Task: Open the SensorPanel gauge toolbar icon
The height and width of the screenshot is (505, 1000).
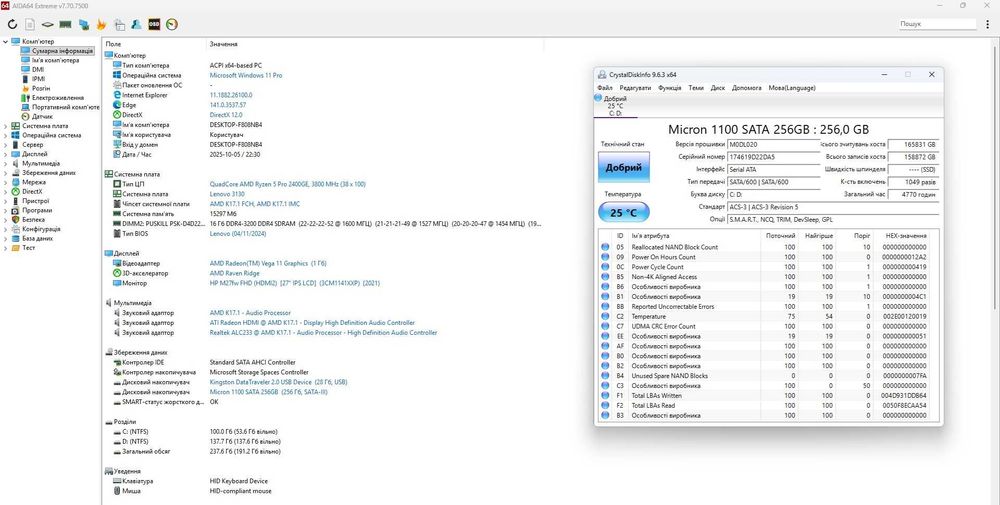Action: point(172,24)
